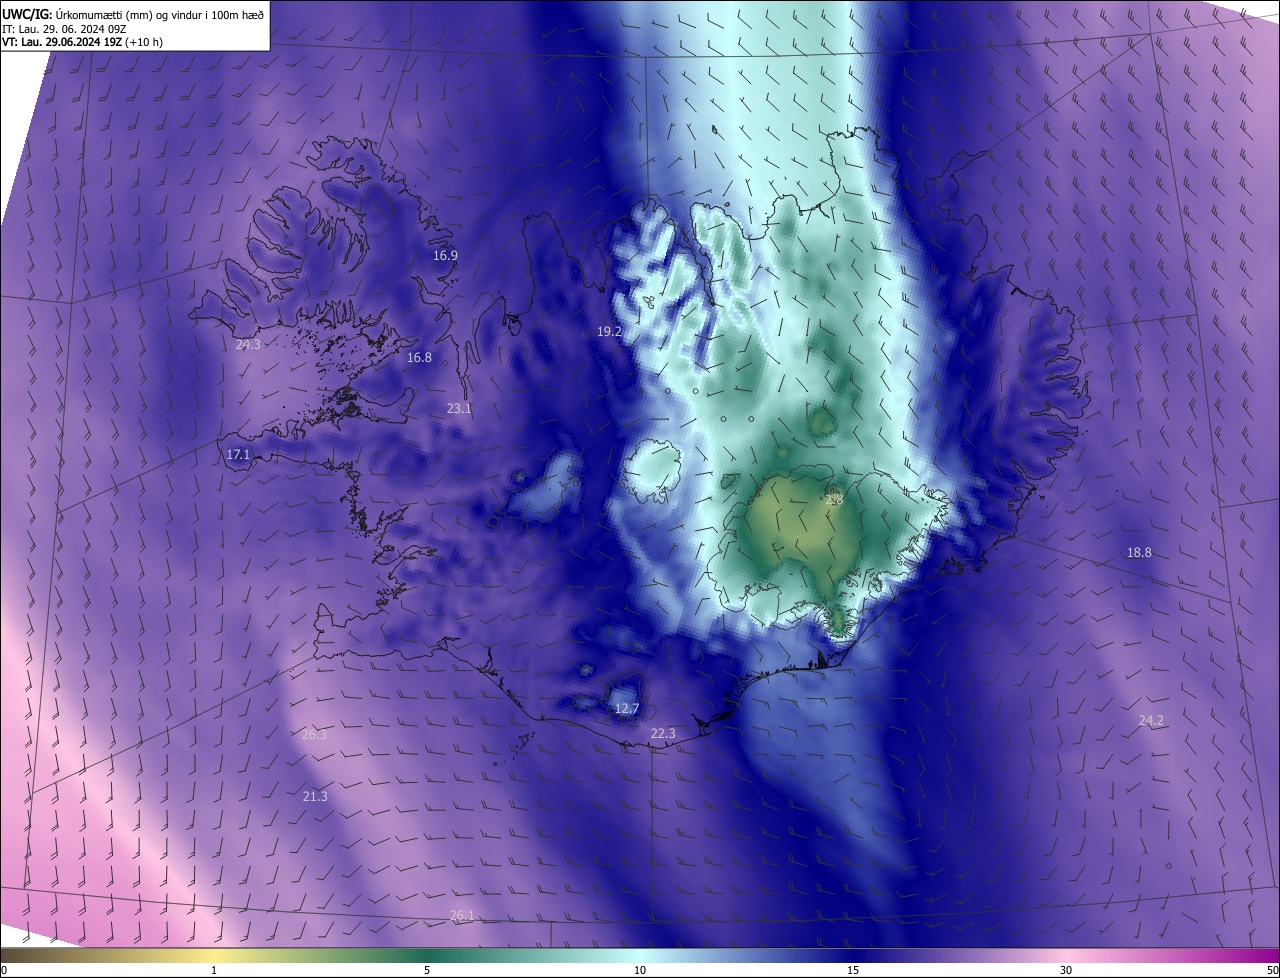Screen dimensions: 1280x978
Task: Click the 16.8 value label on the map
Action: (420, 358)
